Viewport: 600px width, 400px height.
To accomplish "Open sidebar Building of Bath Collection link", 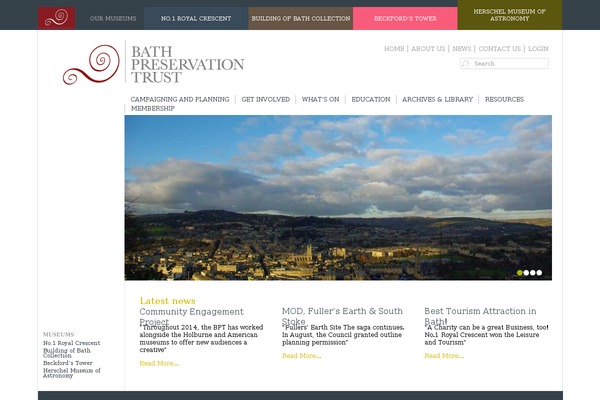I will click(x=67, y=353).
